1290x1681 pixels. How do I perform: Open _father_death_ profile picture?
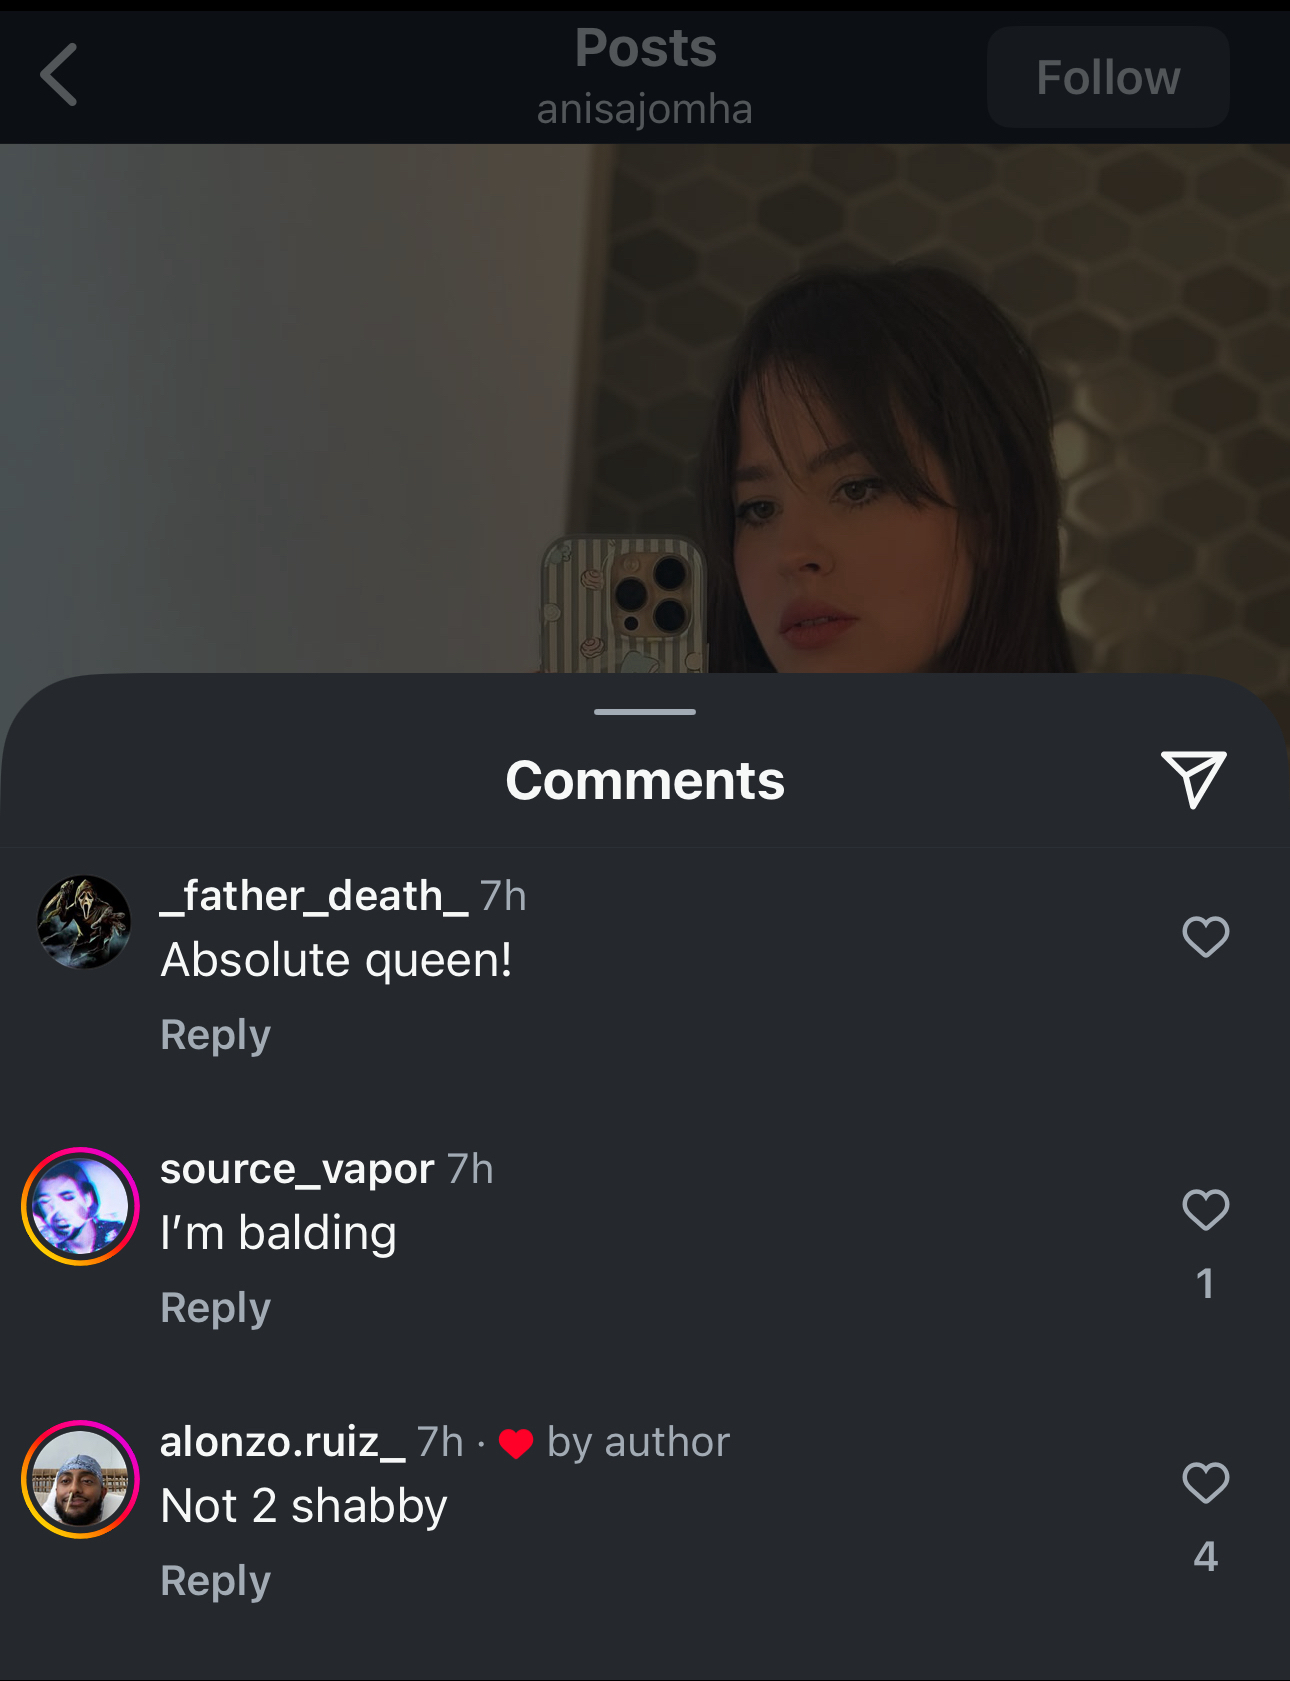click(x=84, y=922)
